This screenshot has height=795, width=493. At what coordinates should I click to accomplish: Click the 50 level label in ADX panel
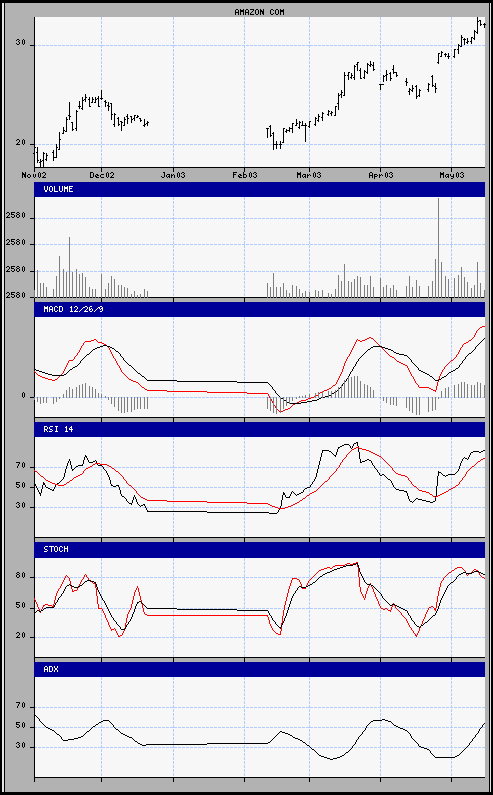coord(20,727)
